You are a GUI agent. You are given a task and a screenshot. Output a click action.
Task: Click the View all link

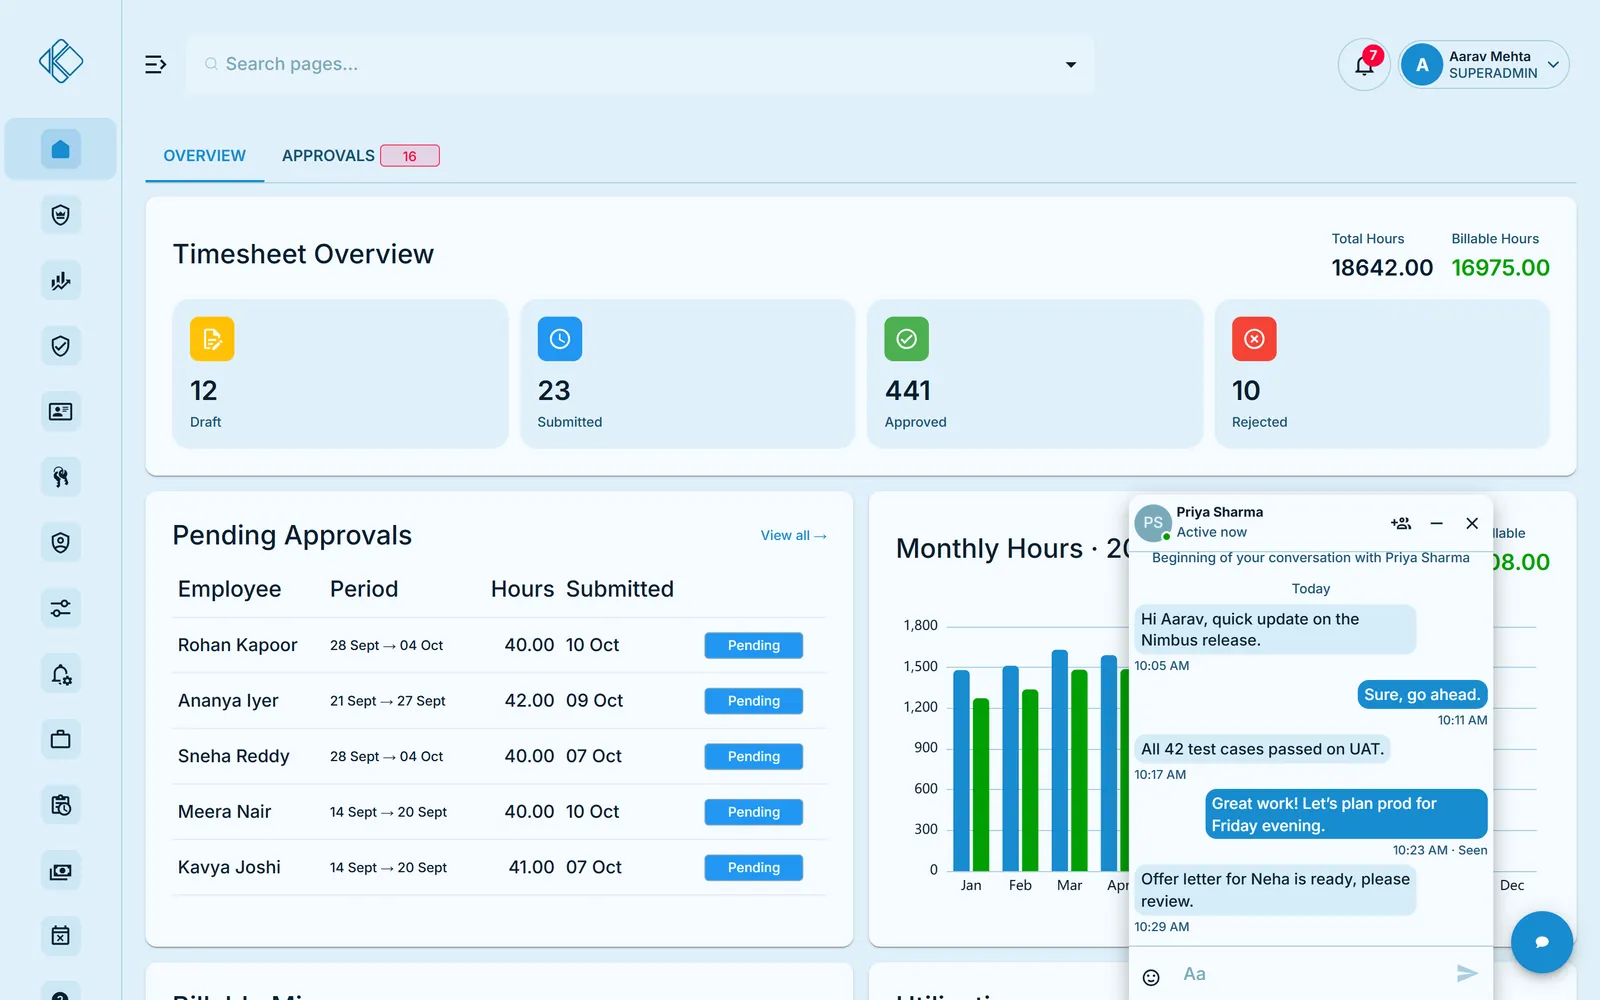pos(794,536)
